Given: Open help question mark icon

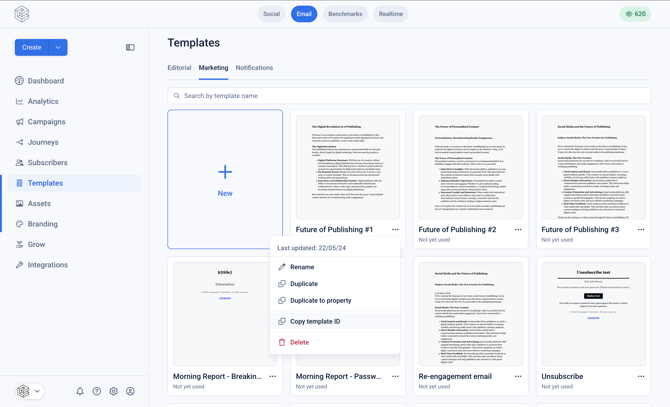Looking at the screenshot, I should (x=97, y=391).
